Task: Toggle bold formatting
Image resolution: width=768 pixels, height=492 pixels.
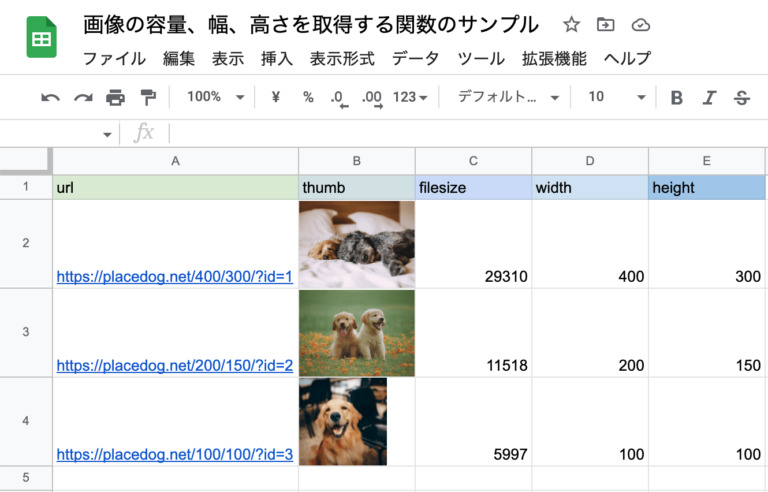Action: 676,98
